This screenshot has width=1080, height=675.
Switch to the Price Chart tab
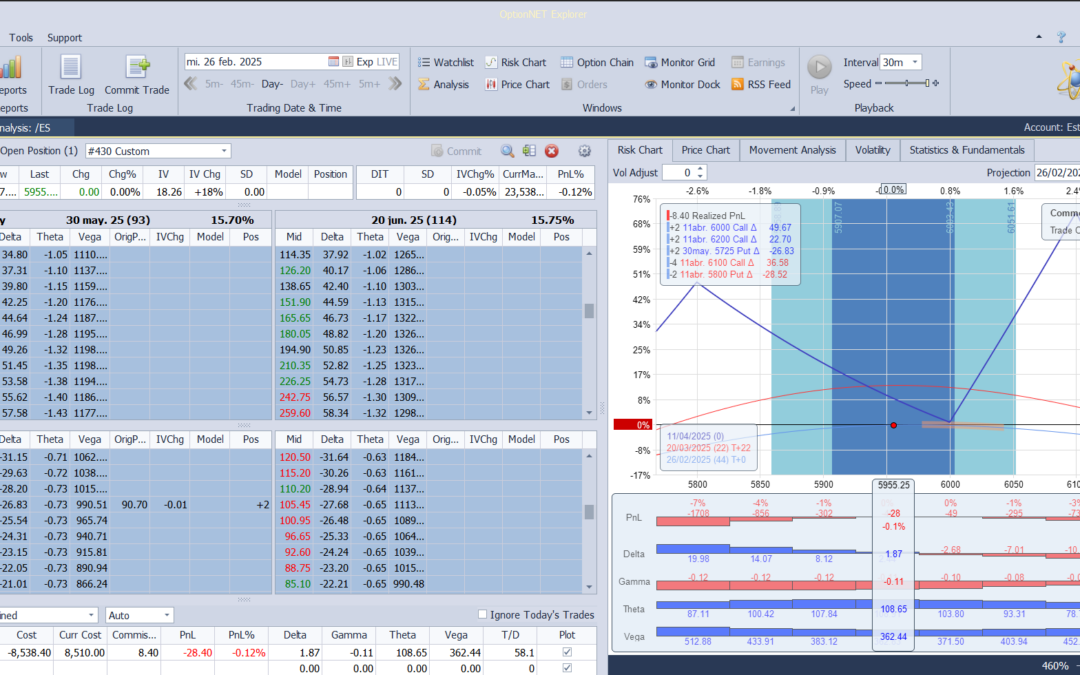point(705,150)
